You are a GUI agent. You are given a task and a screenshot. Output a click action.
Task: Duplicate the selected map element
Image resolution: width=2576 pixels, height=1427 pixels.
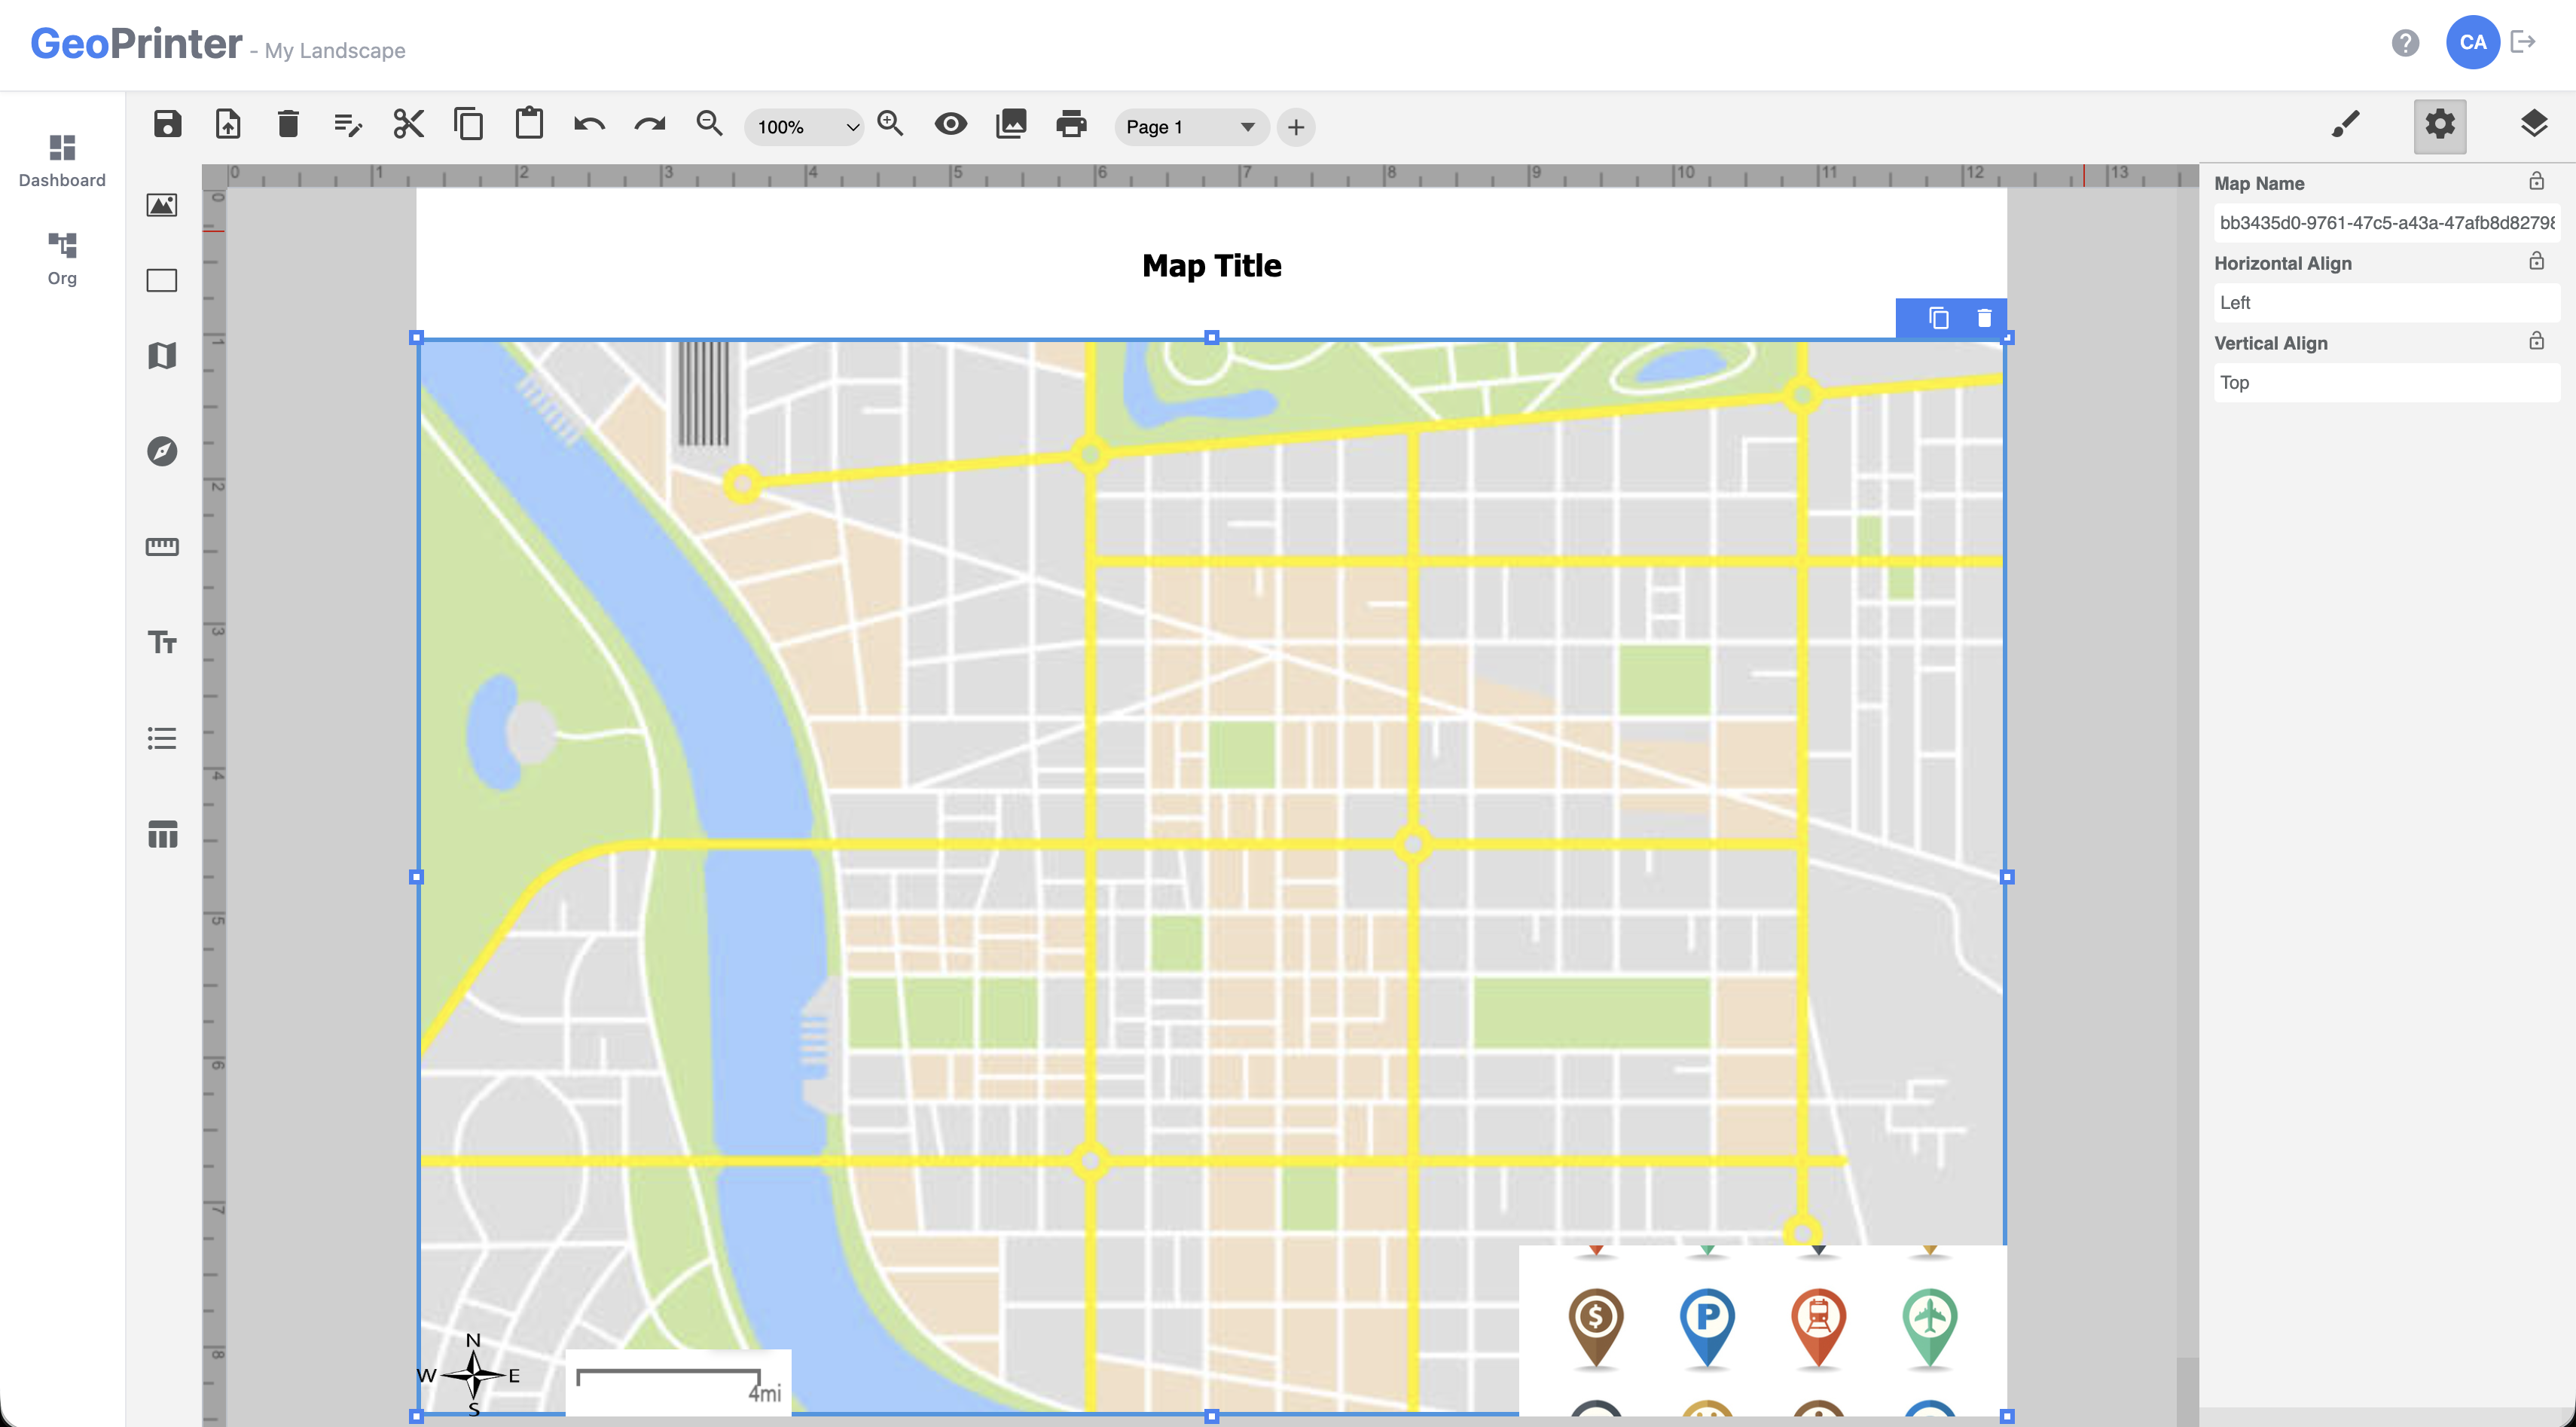tap(1938, 318)
